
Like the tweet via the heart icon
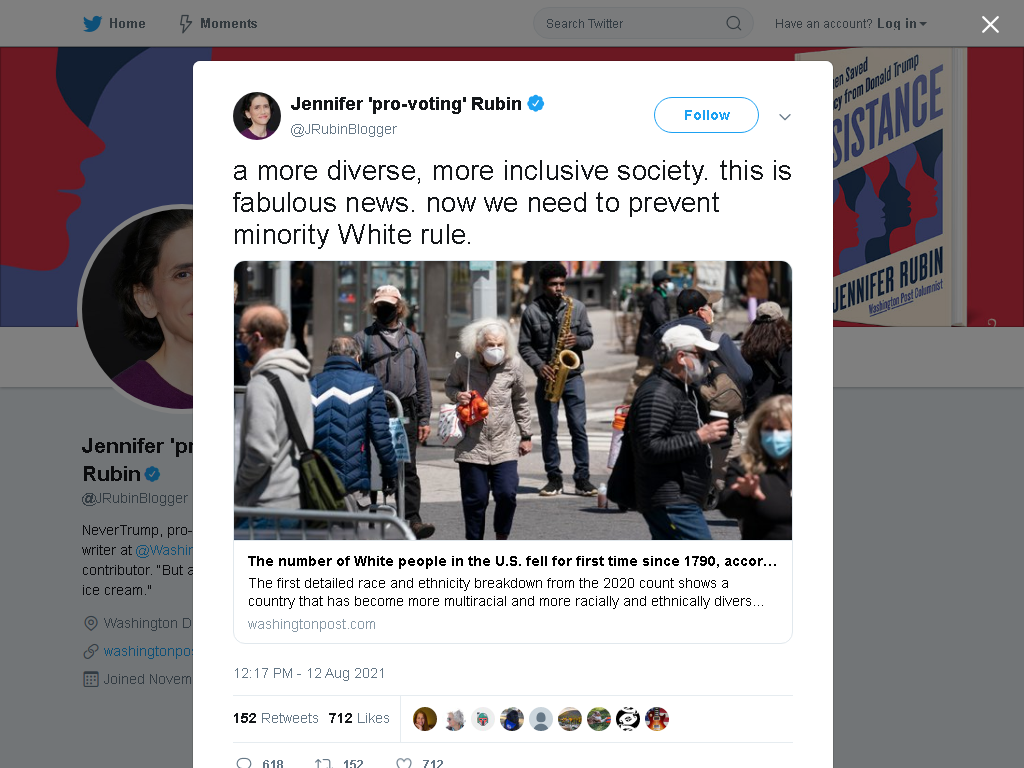tap(404, 763)
